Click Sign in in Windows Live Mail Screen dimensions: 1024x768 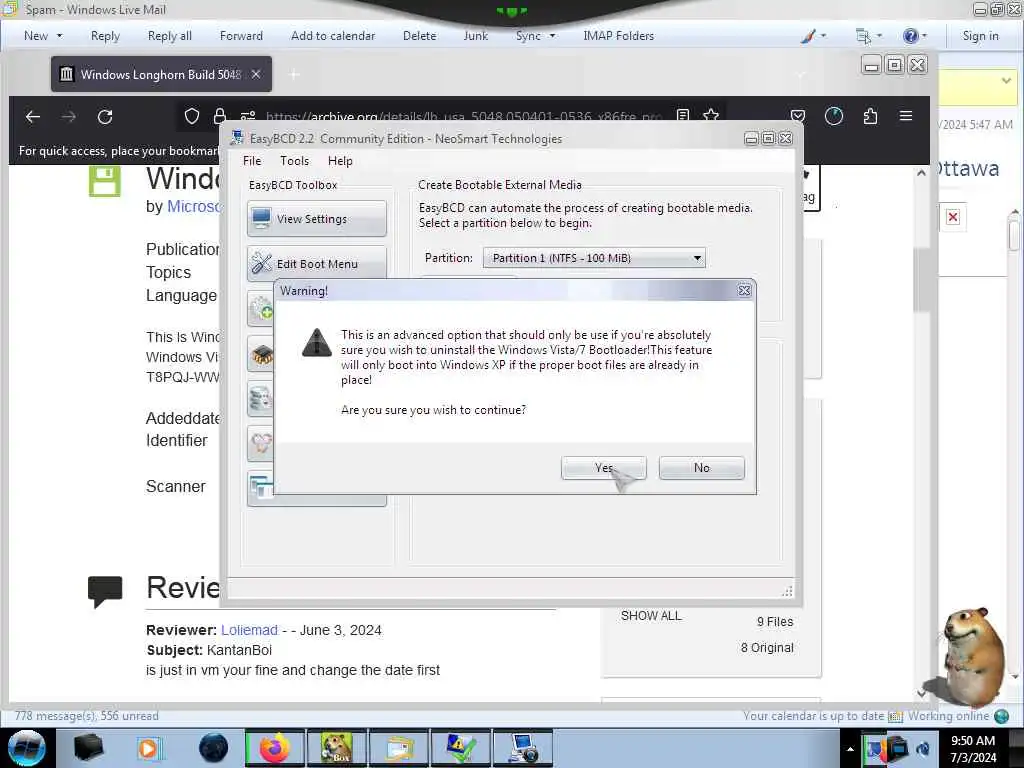(x=980, y=36)
